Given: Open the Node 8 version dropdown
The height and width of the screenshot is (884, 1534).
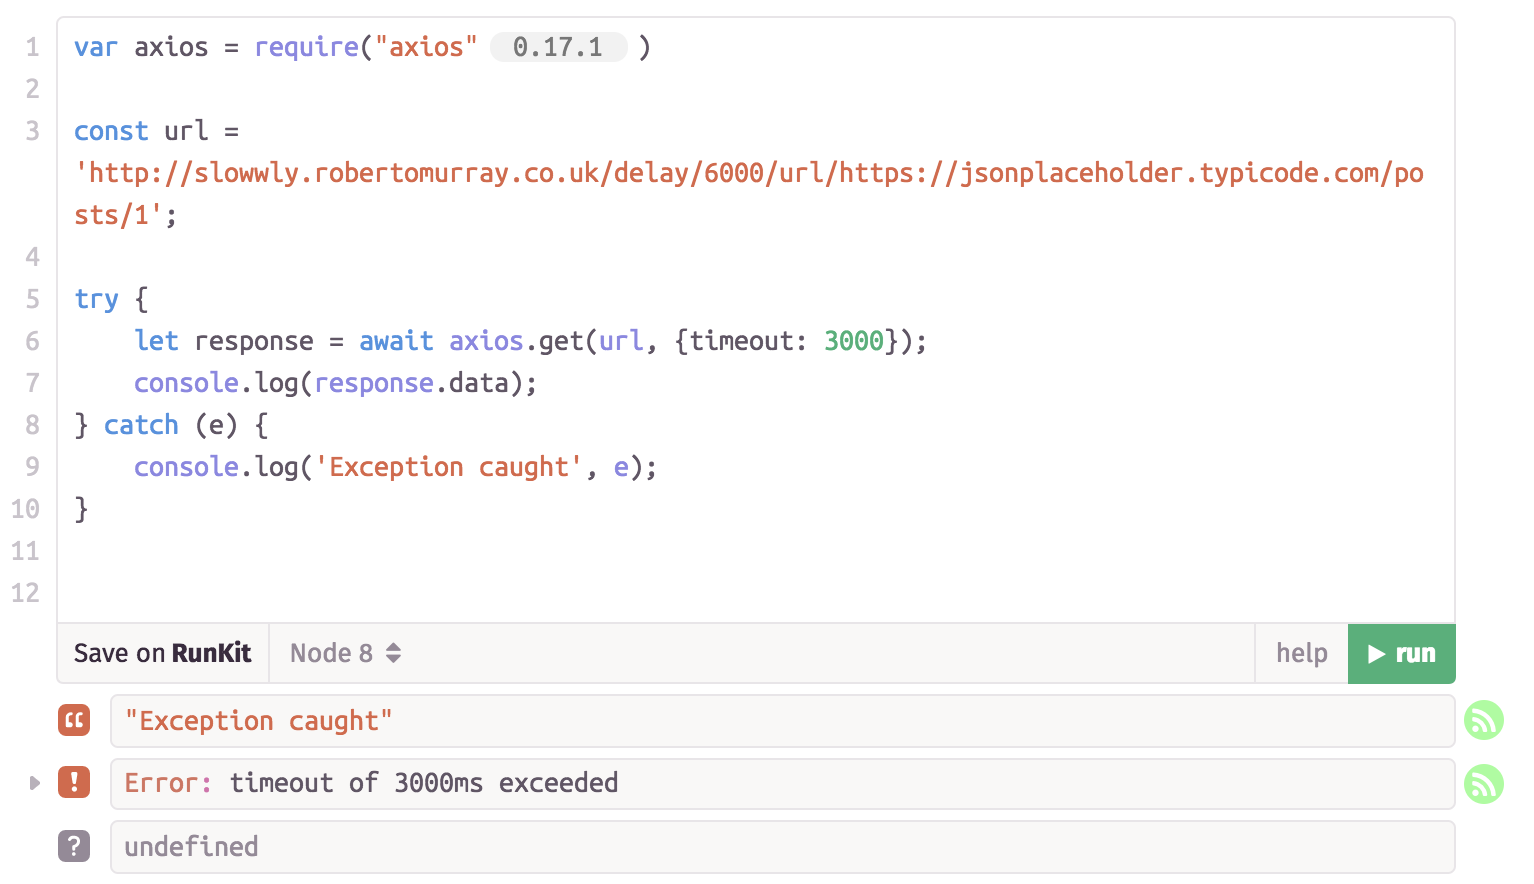Looking at the screenshot, I should pyautogui.click(x=345, y=654).
